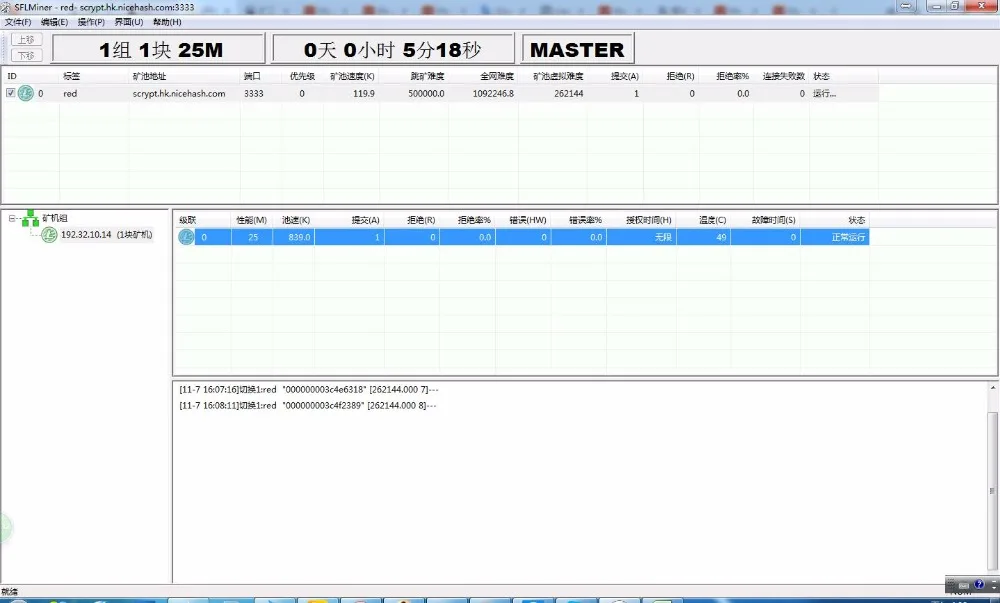The width and height of the screenshot is (1000, 603).
Task: Click the 性能(M) column header
Action: point(251,220)
